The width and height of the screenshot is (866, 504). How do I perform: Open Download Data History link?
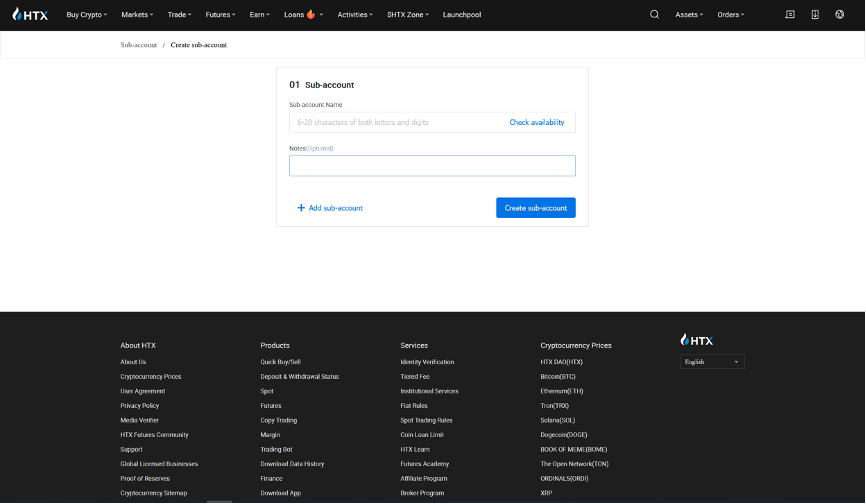292,464
